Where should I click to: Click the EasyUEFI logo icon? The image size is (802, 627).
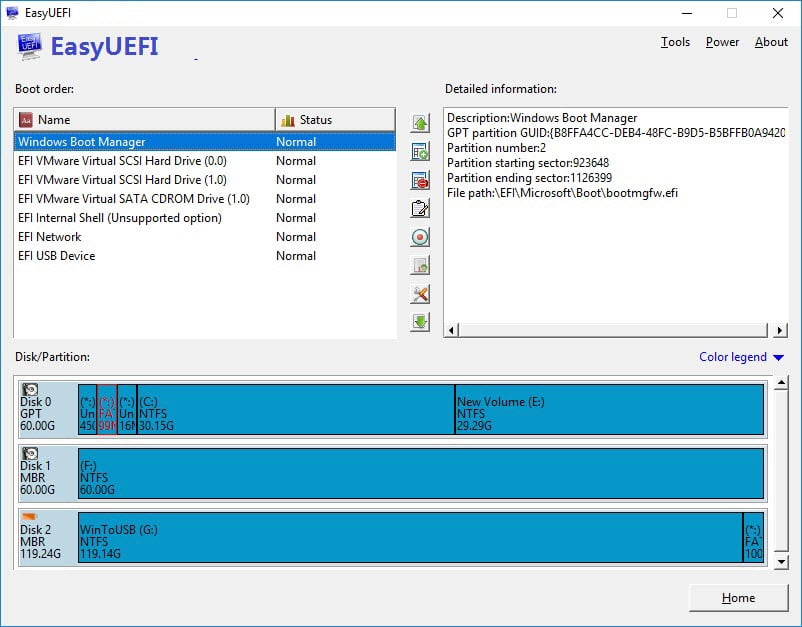pyautogui.click(x=29, y=47)
